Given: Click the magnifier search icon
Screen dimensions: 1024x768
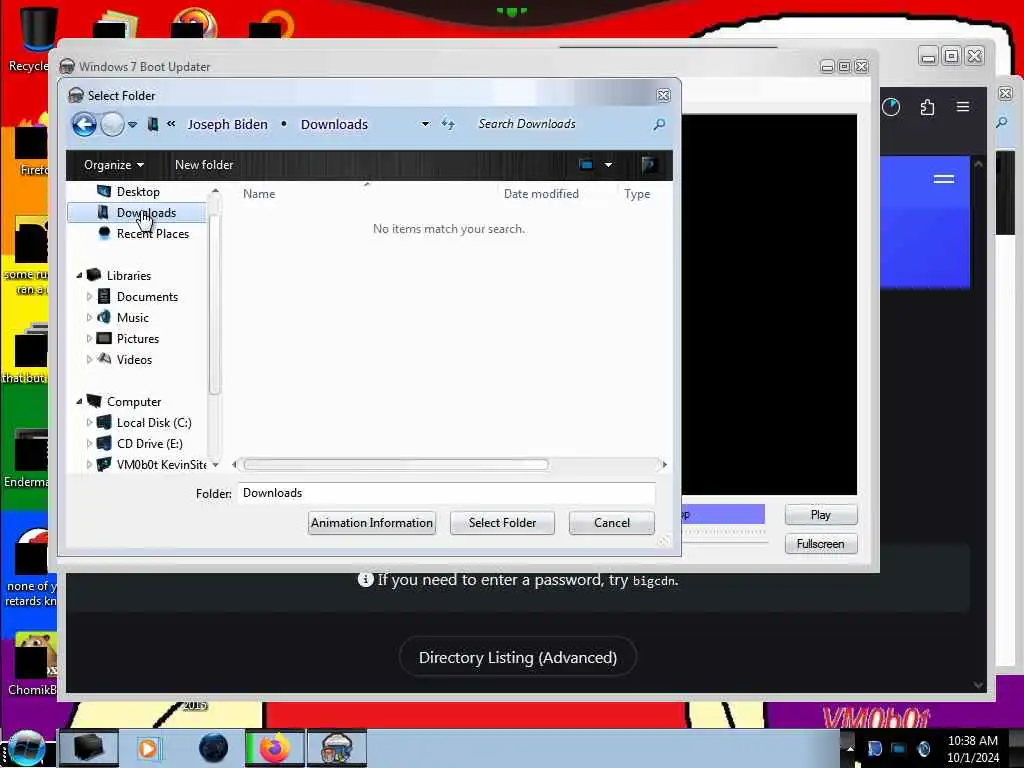Looking at the screenshot, I should click(x=659, y=124).
